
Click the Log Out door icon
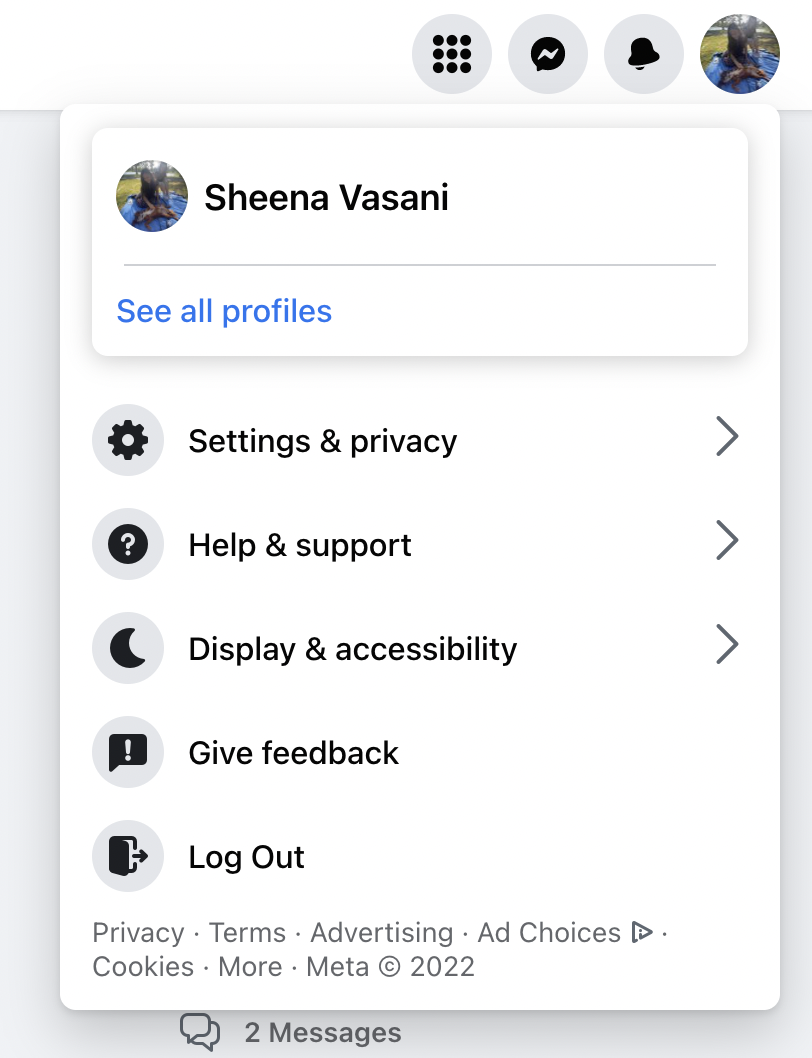click(128, 856)
